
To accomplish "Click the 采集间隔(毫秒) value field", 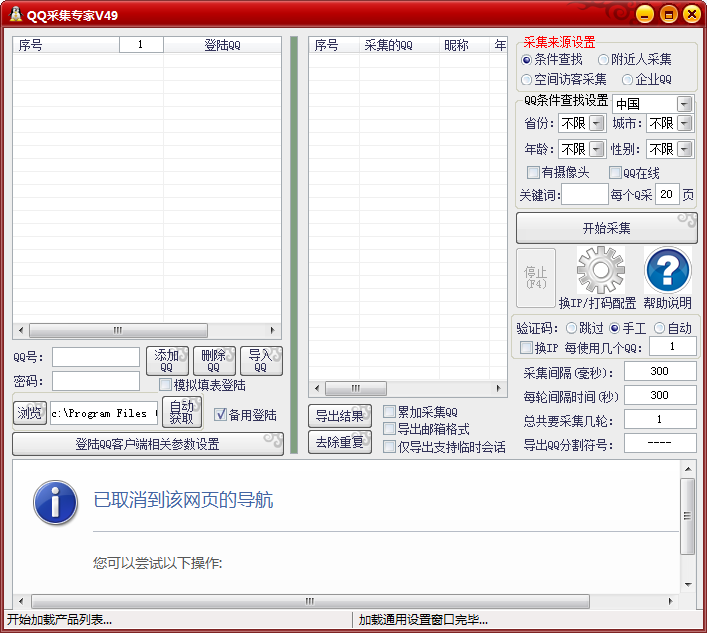I will pos(660,371).
